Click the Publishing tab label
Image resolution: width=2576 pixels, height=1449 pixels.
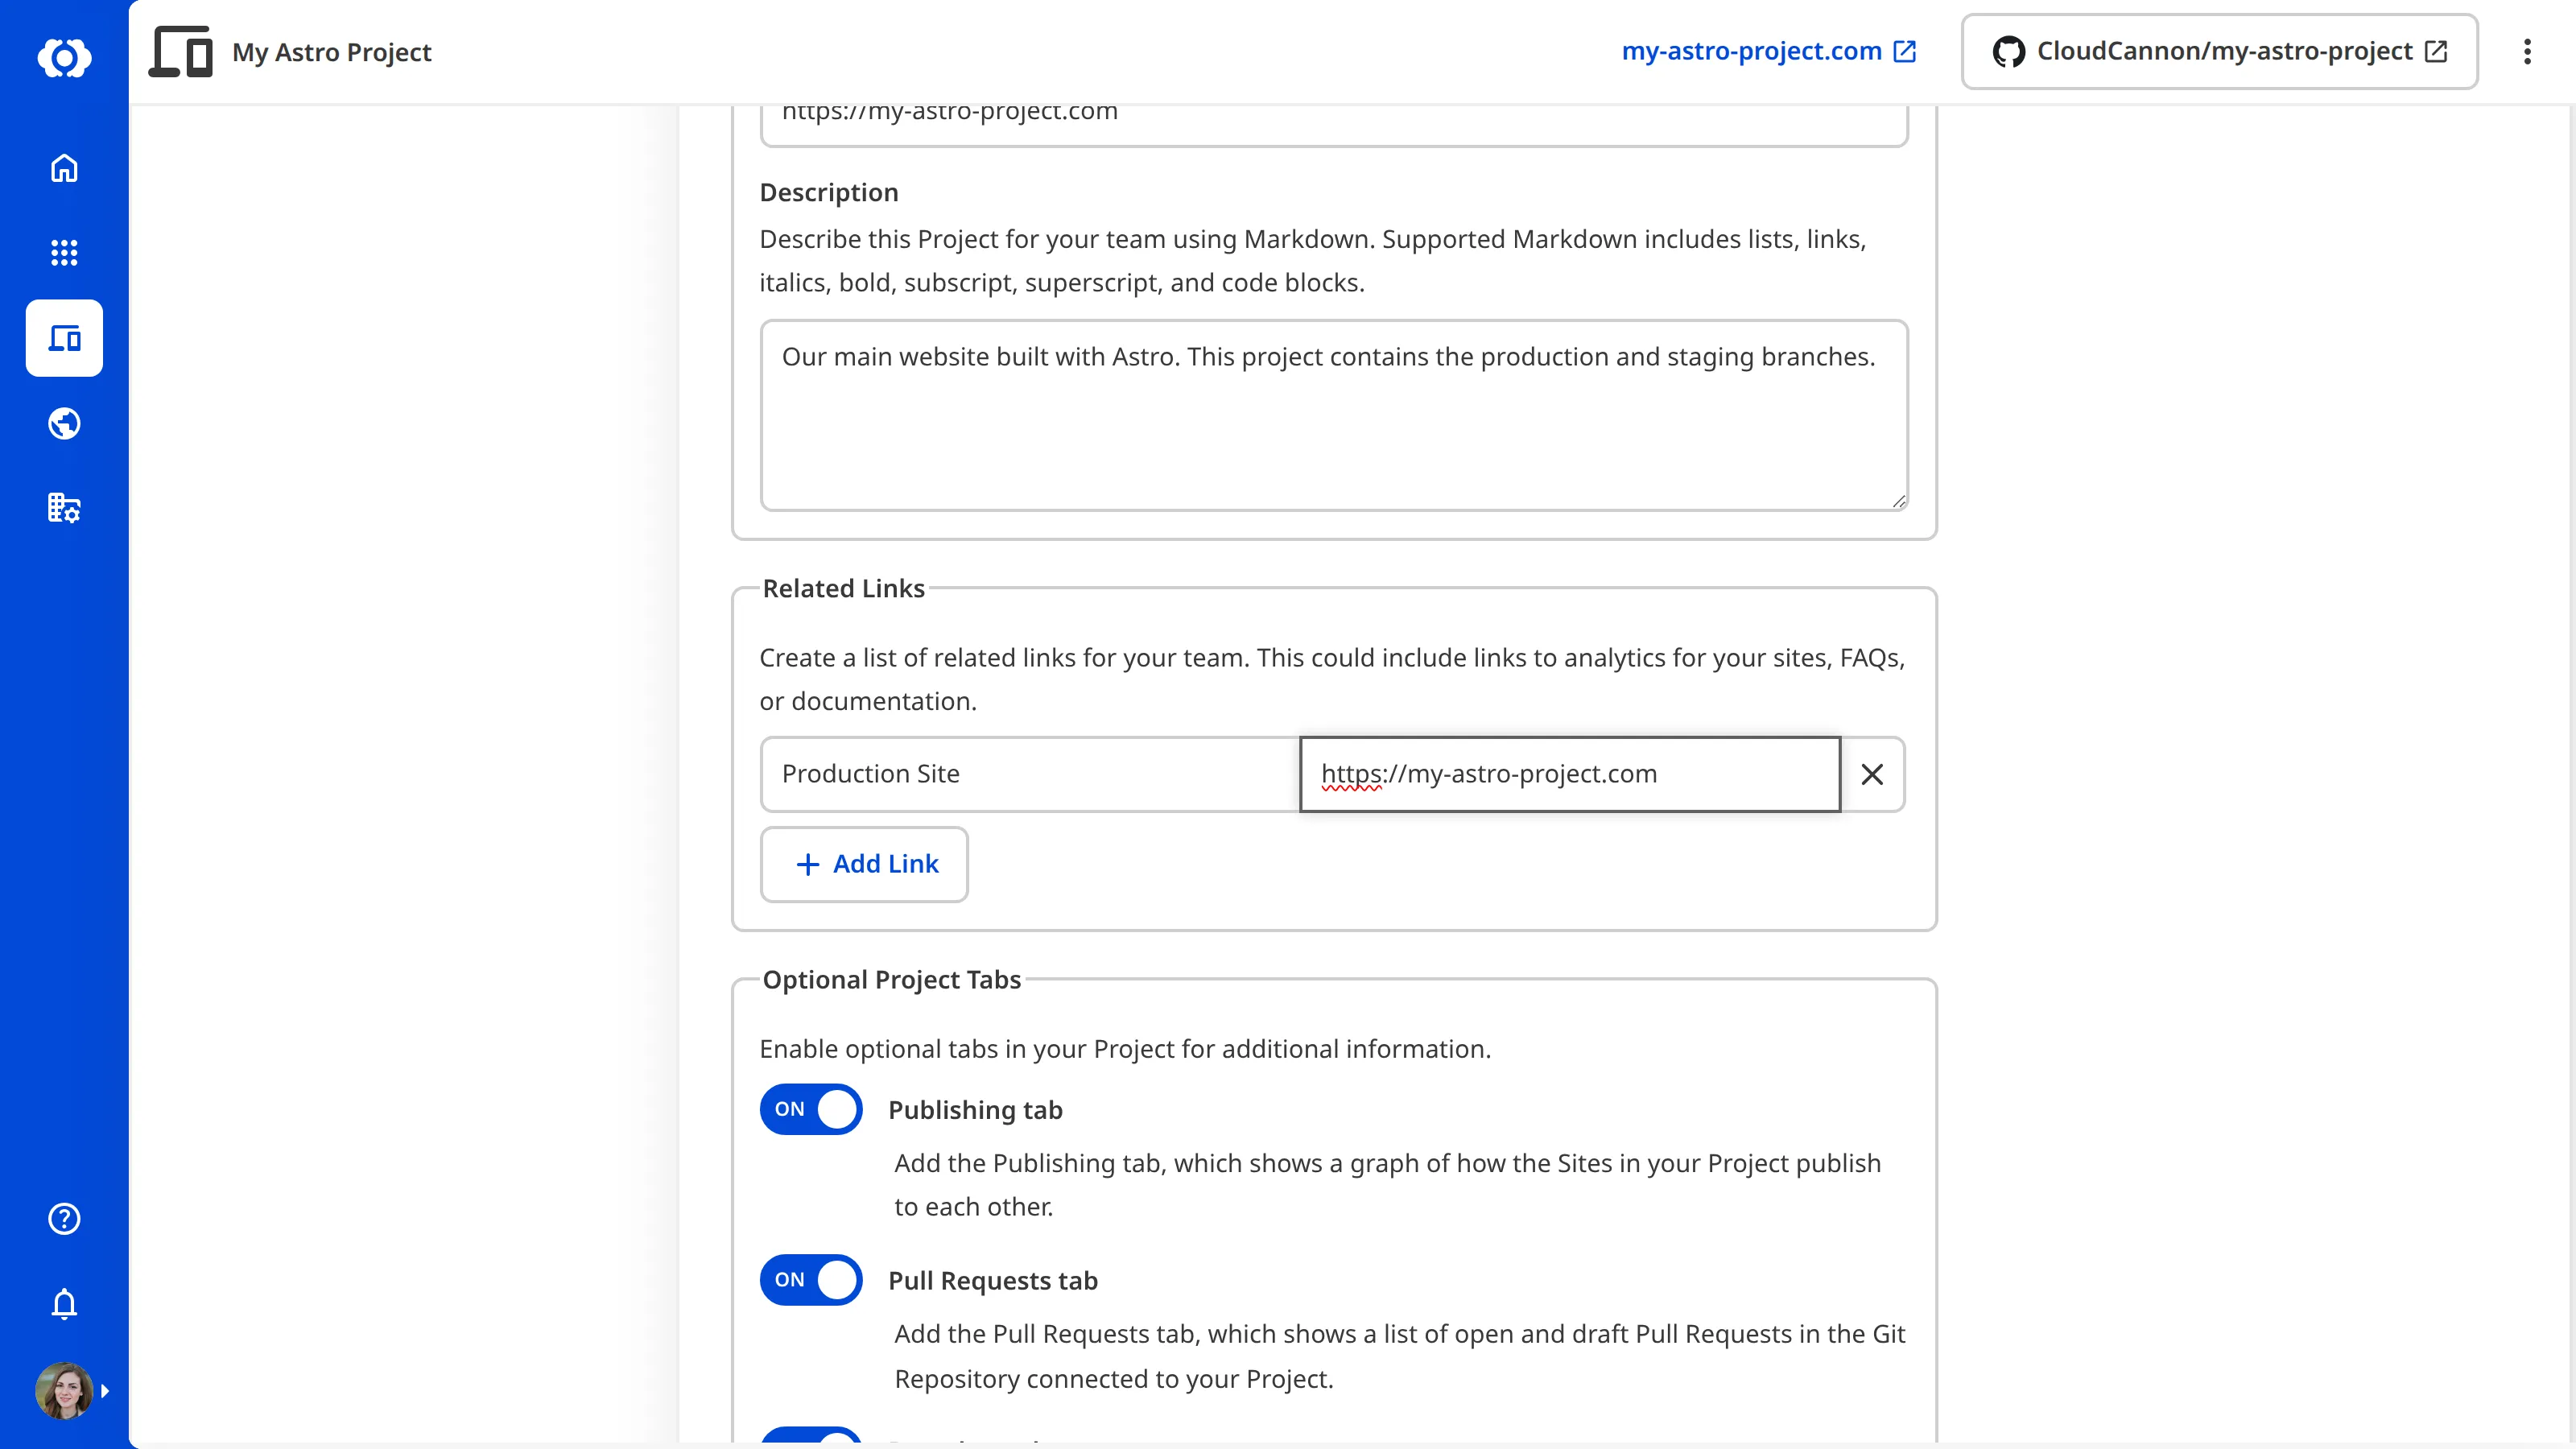[x=975, y=1110]
